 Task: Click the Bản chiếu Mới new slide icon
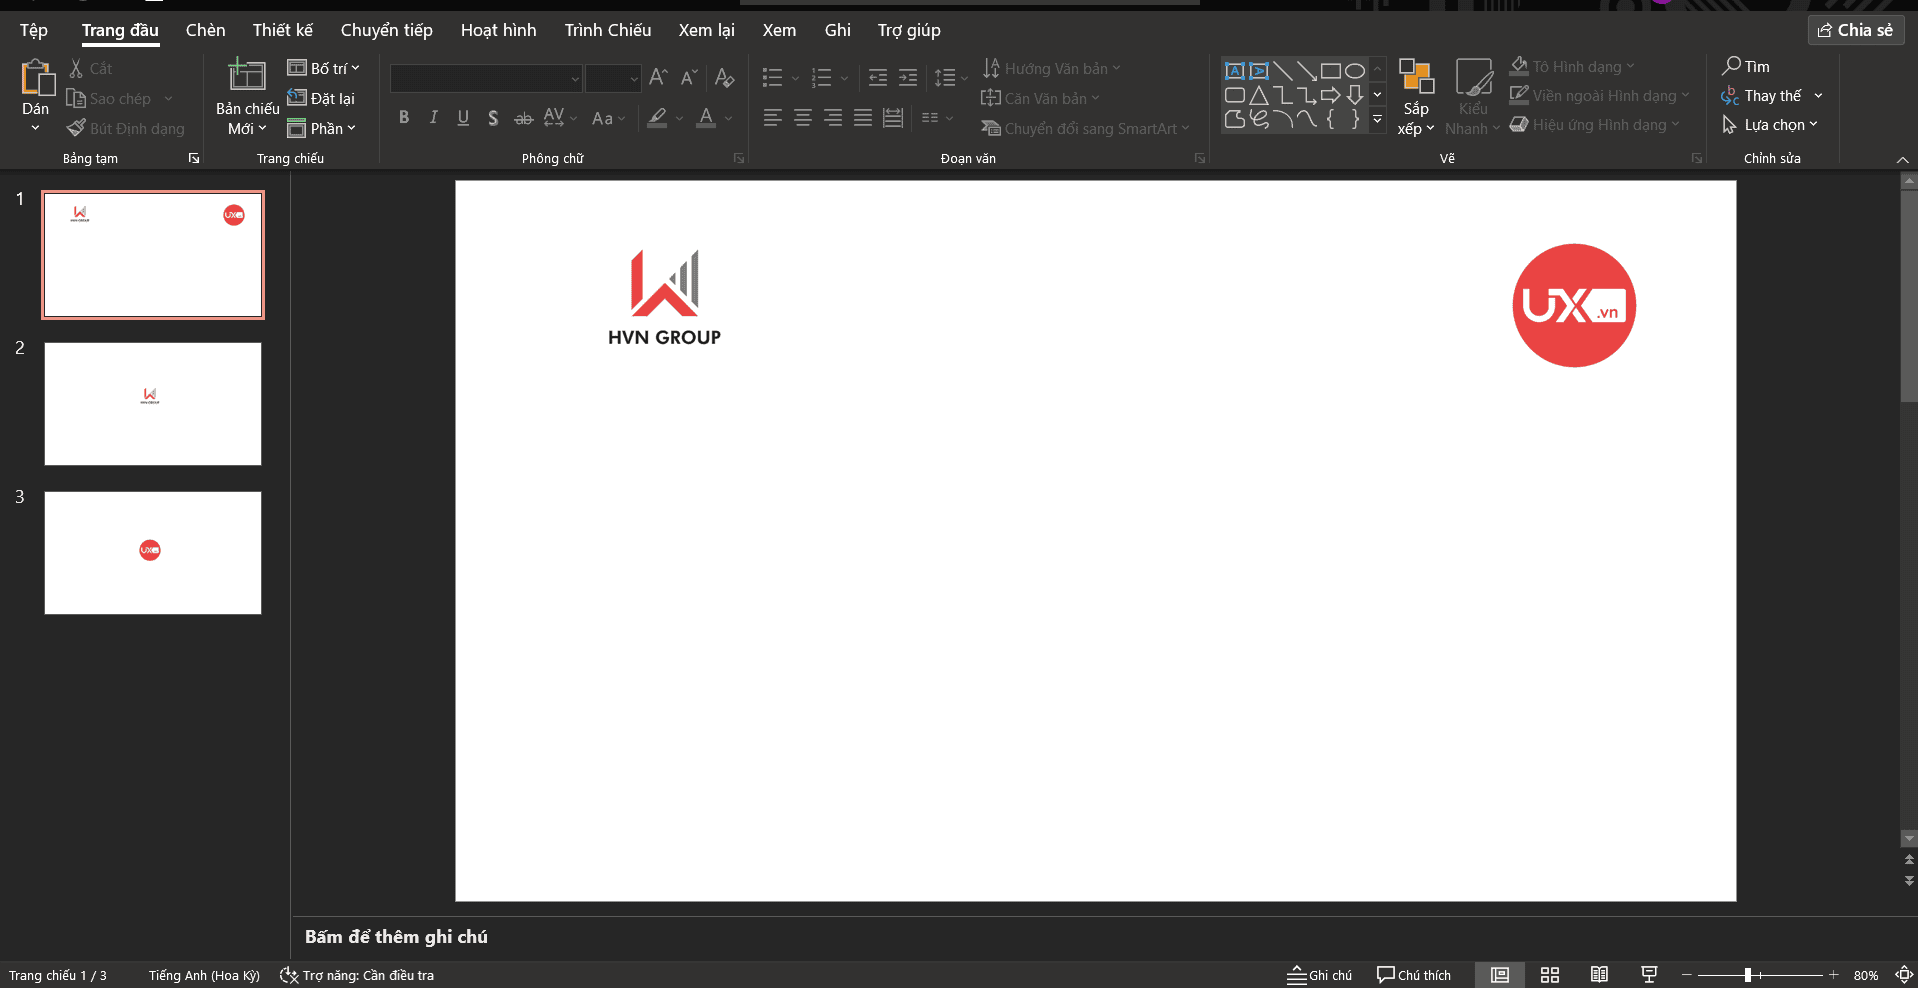(x=247, y=76)
